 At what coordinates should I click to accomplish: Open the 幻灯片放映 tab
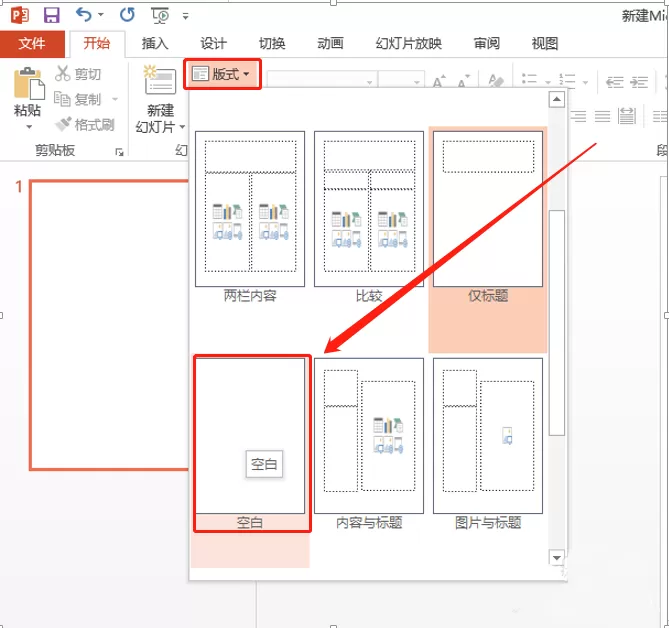[x=408, y=43]
